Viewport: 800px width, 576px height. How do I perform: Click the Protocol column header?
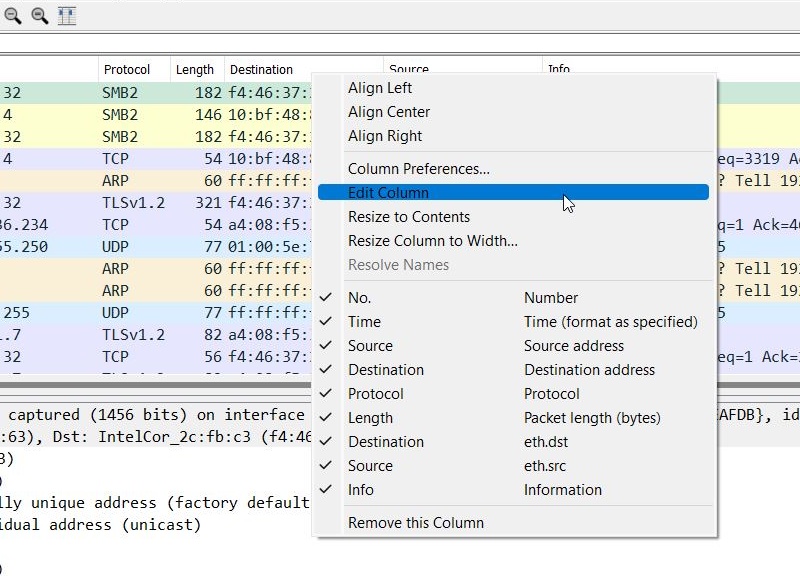(x=127, y=70)
